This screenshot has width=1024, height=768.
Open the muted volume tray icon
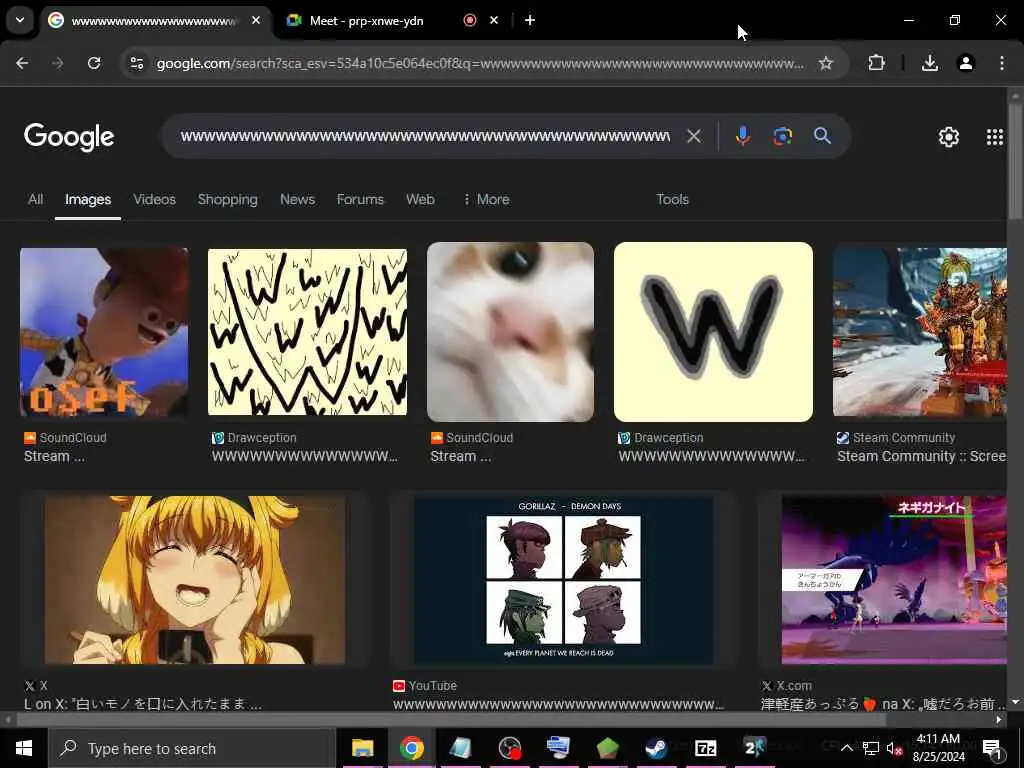894,749
